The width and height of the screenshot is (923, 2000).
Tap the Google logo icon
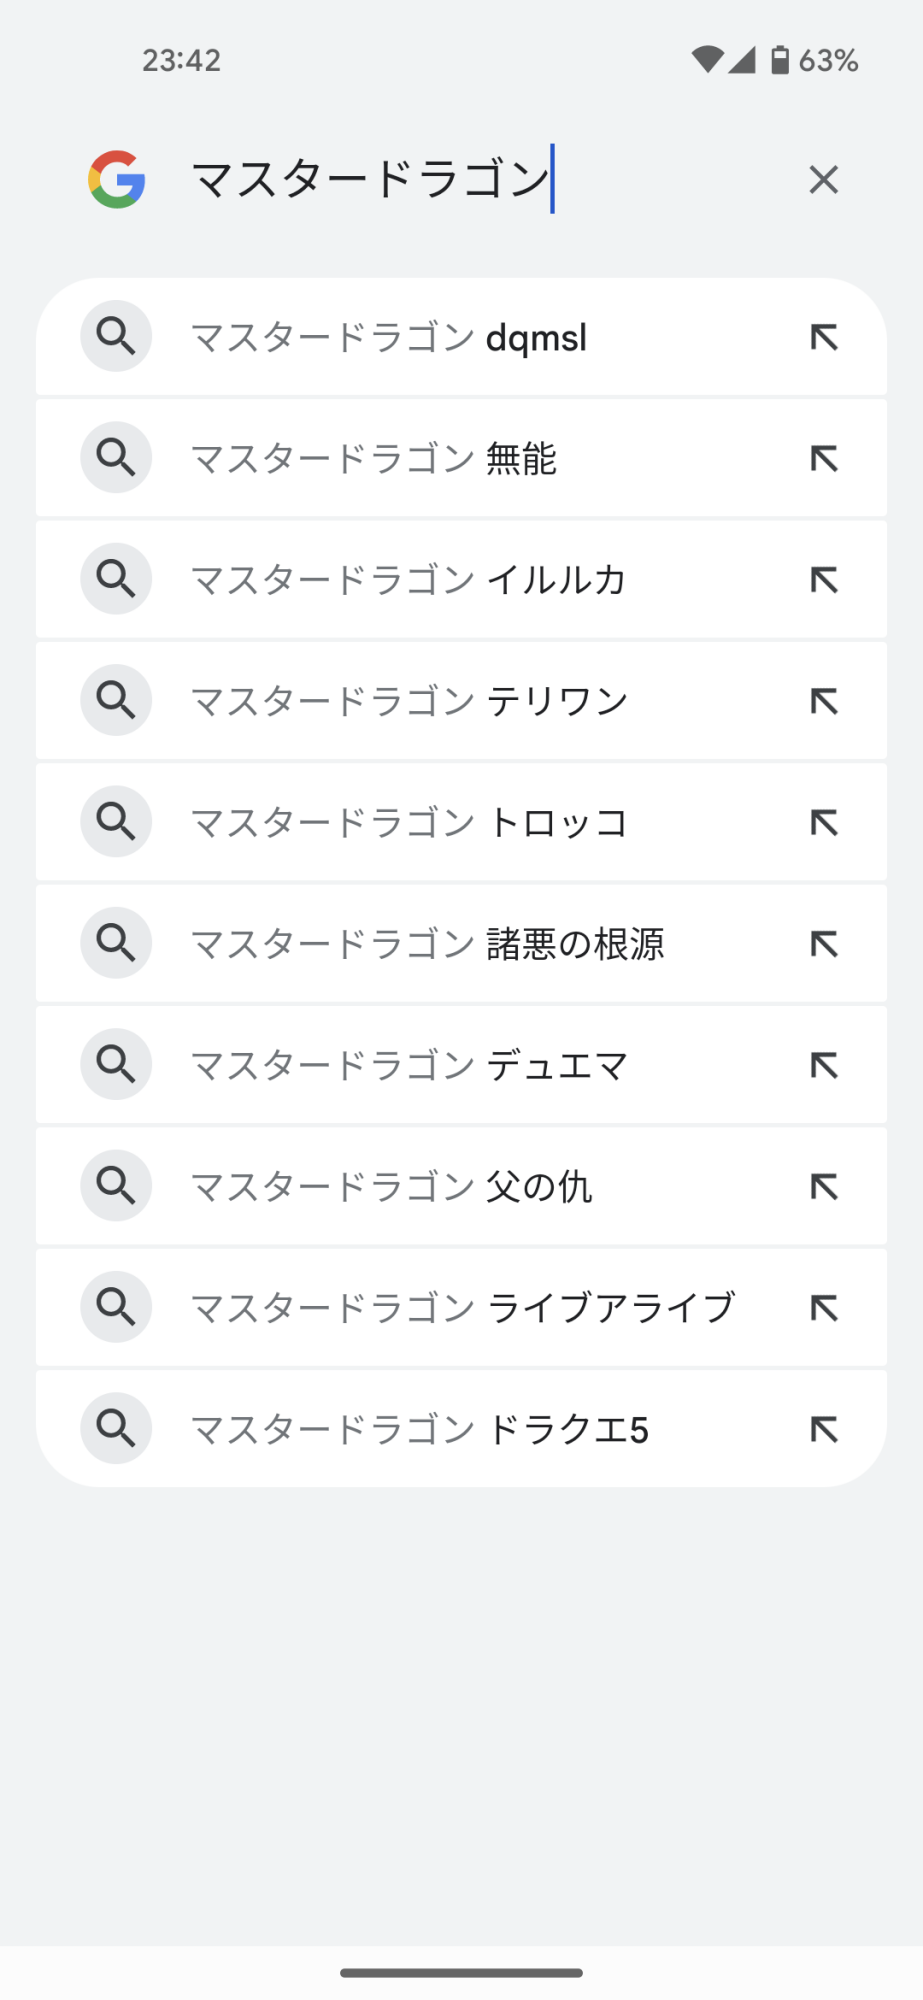click(117, 180)
